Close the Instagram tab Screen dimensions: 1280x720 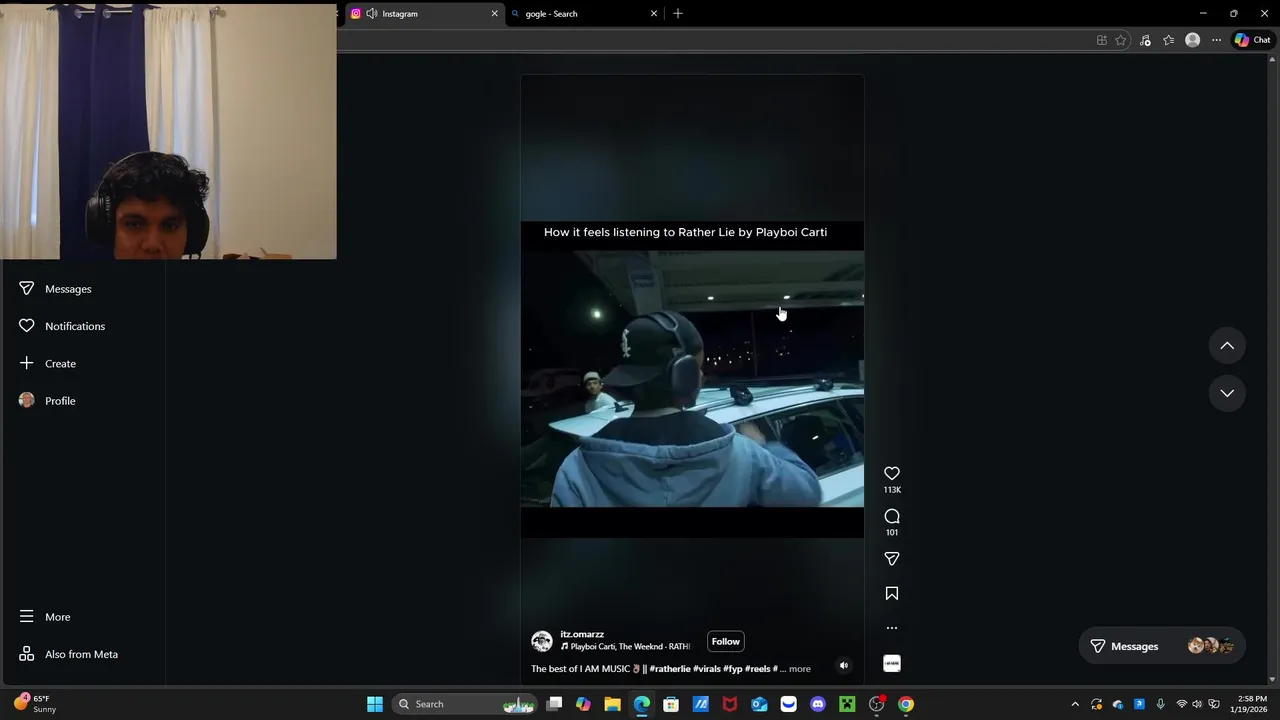click(x=494, y=14)
